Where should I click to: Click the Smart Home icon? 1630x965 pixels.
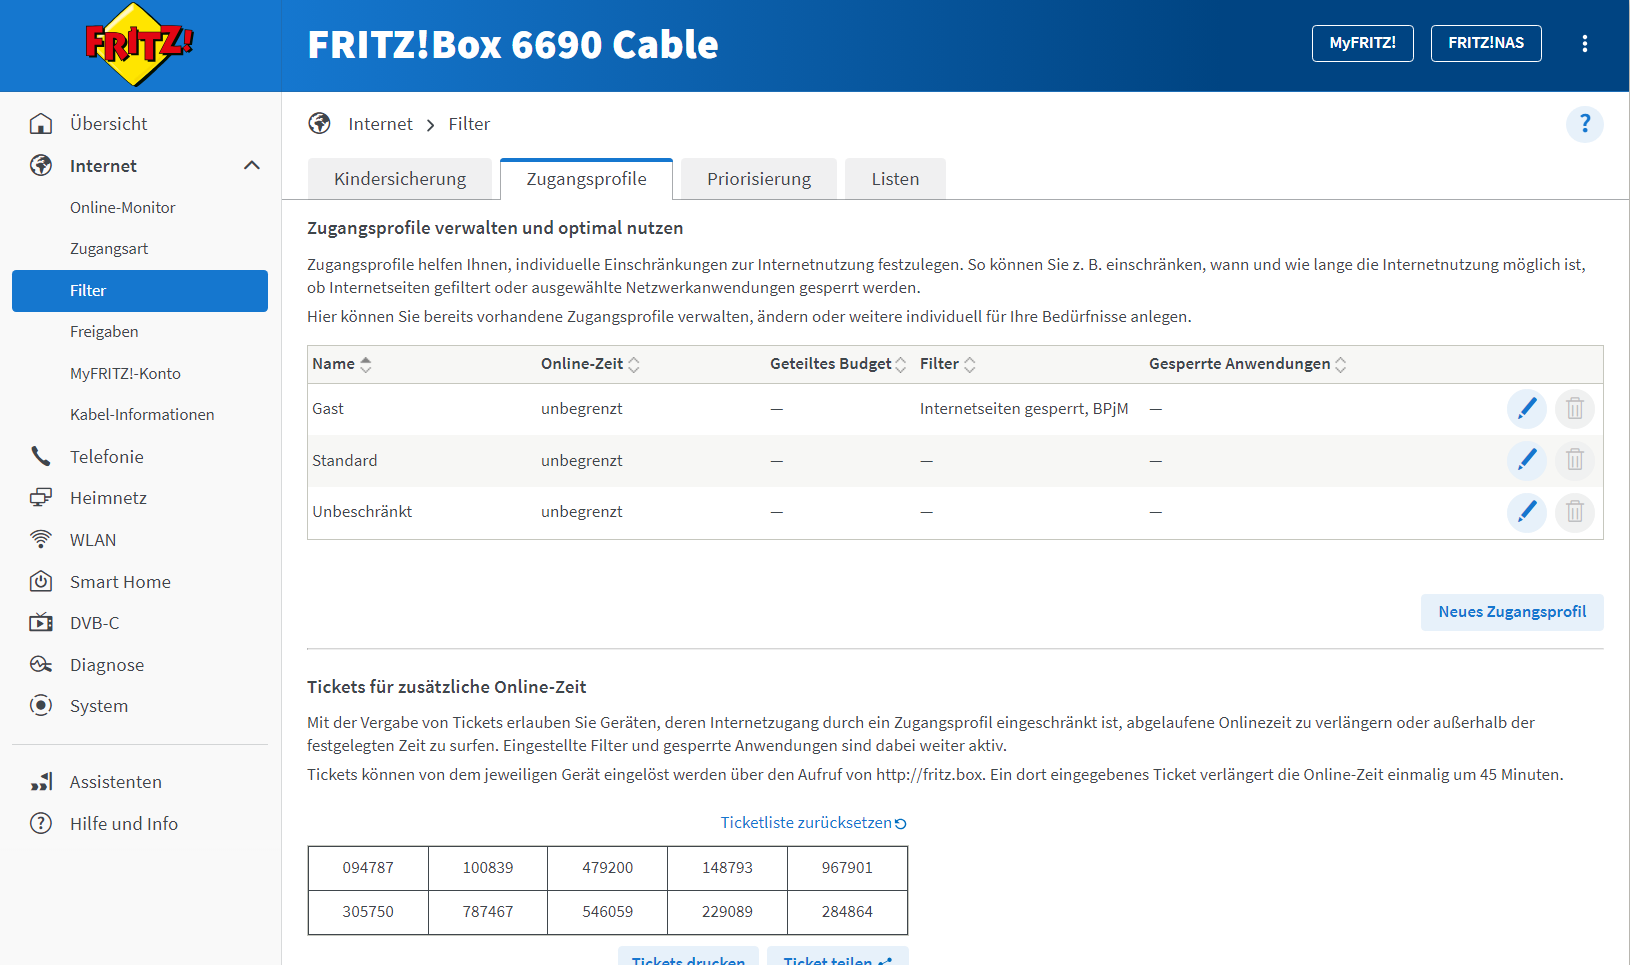coord(41,581)
